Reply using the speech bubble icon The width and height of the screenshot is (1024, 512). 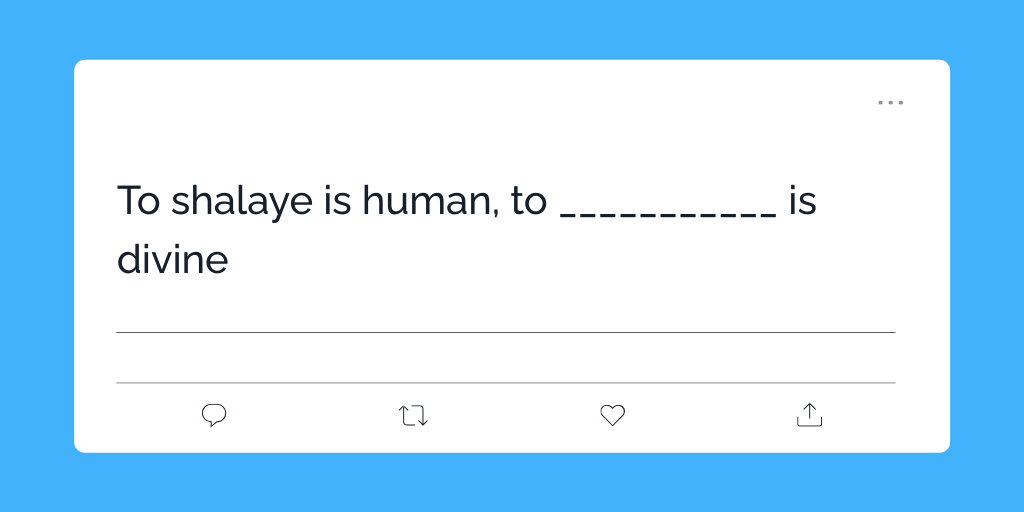pos(214,415)
